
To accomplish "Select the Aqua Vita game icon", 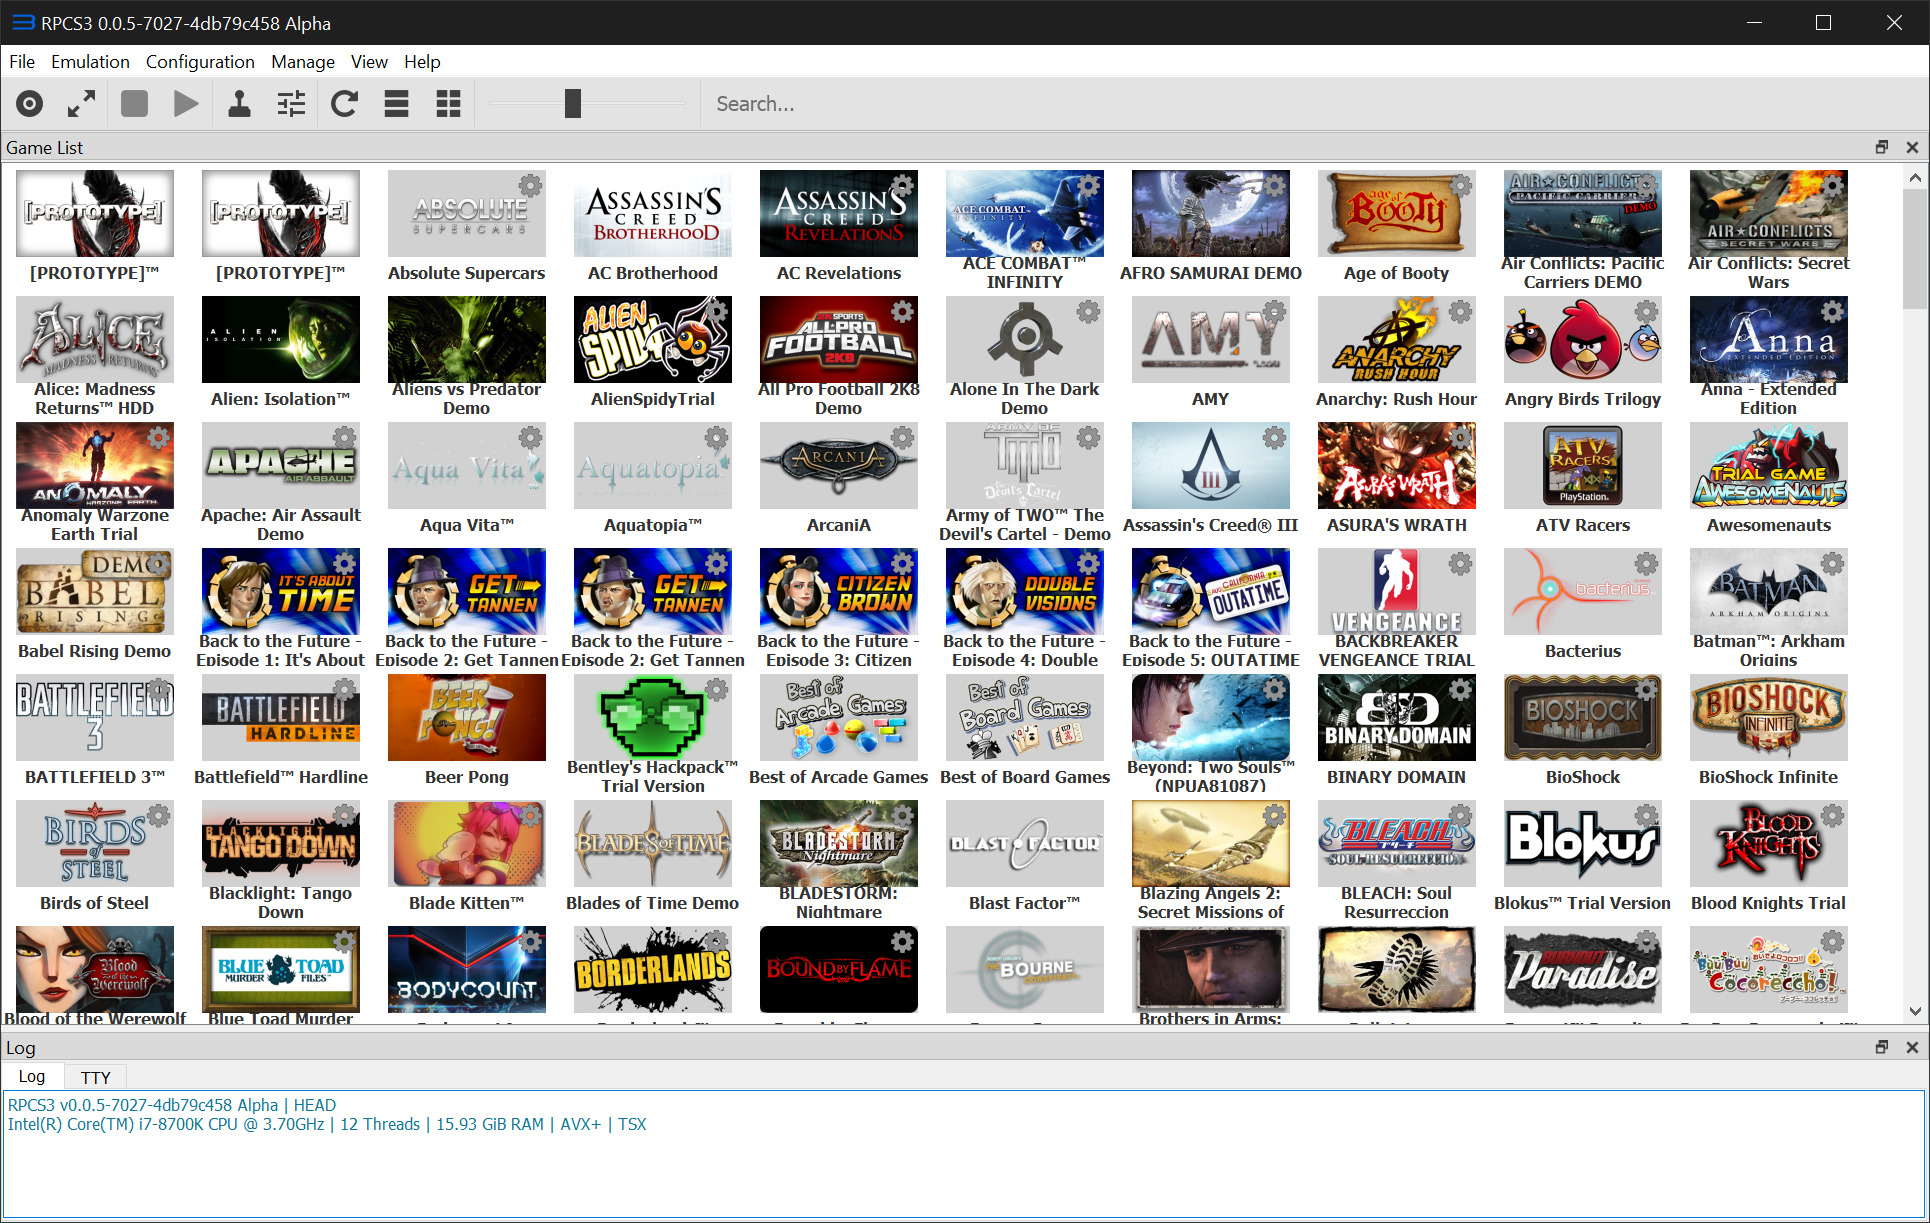I will pos(467,465).
